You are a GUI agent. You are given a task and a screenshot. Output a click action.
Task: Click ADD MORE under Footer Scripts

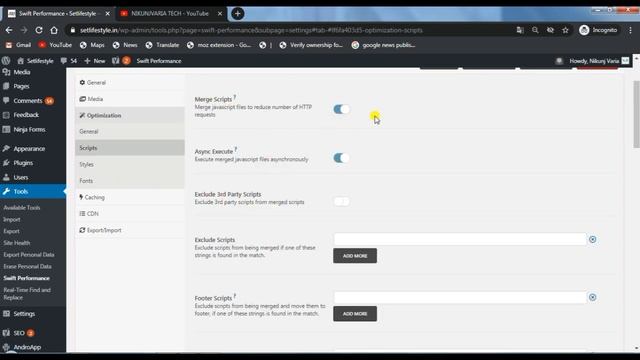(x=355, y=314)
